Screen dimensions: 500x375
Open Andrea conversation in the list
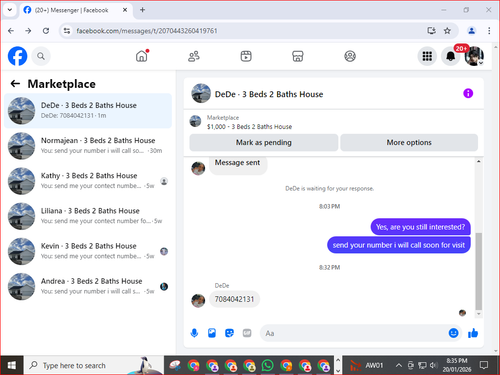pos(88,286)
